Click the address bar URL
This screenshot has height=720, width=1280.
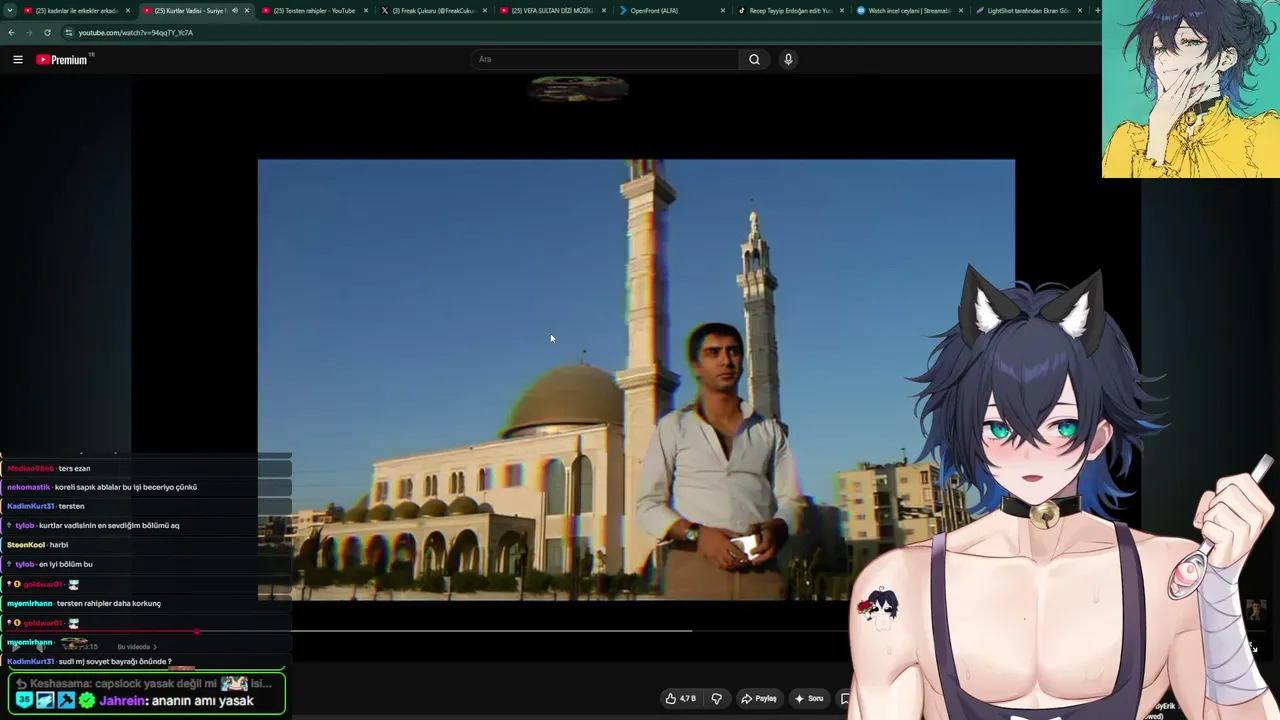(x=136, y=33)
